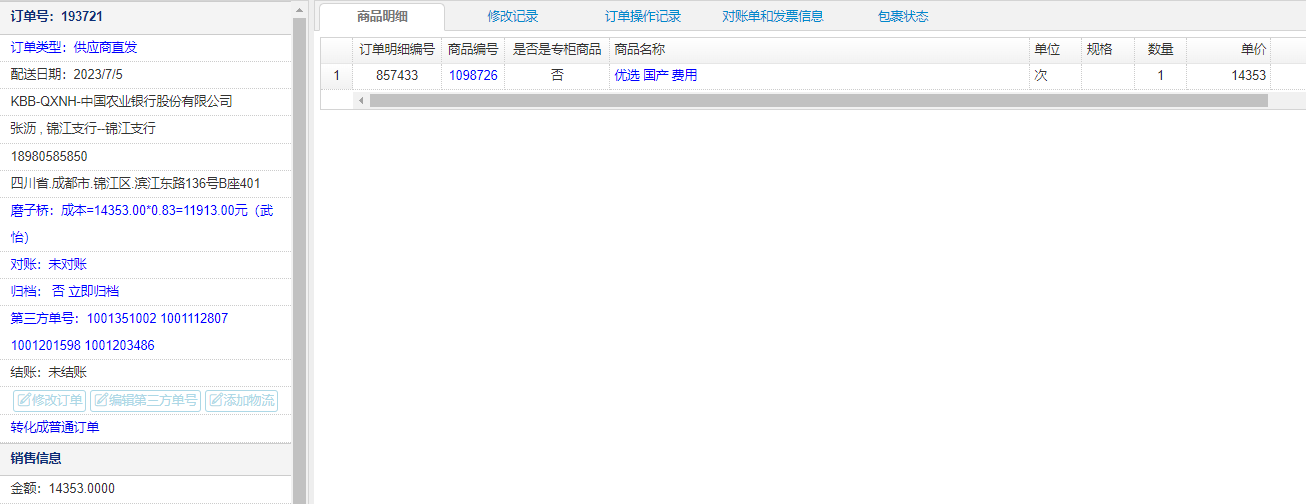Click the 规格 column header
Image resolution: width=1306 pixels, height=504 pixels.
click(1108, 49)
